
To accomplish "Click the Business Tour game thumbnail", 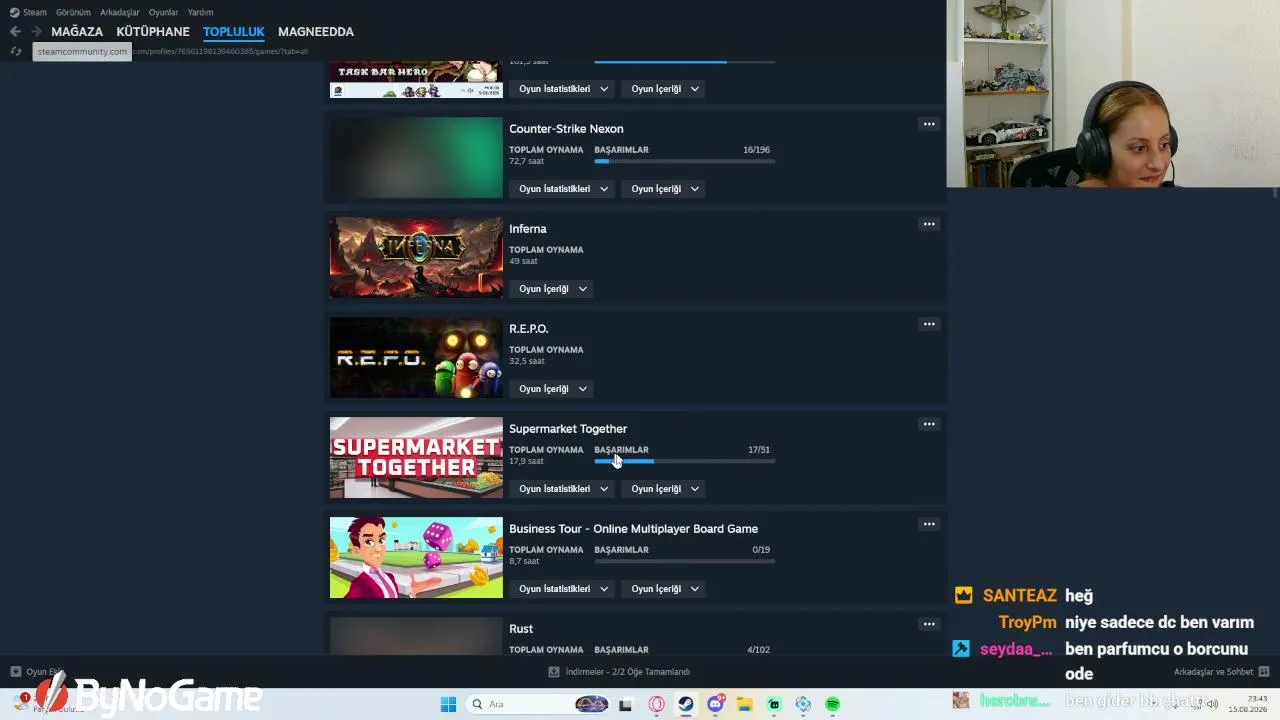I will [416, 558].
